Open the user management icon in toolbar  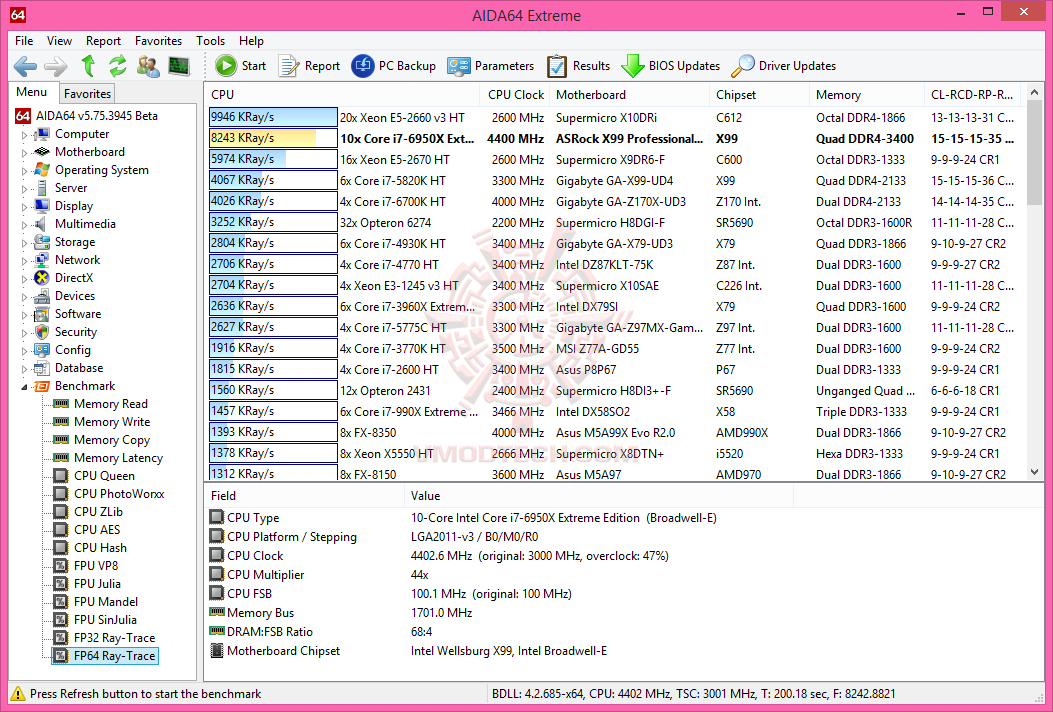[148, 66]
